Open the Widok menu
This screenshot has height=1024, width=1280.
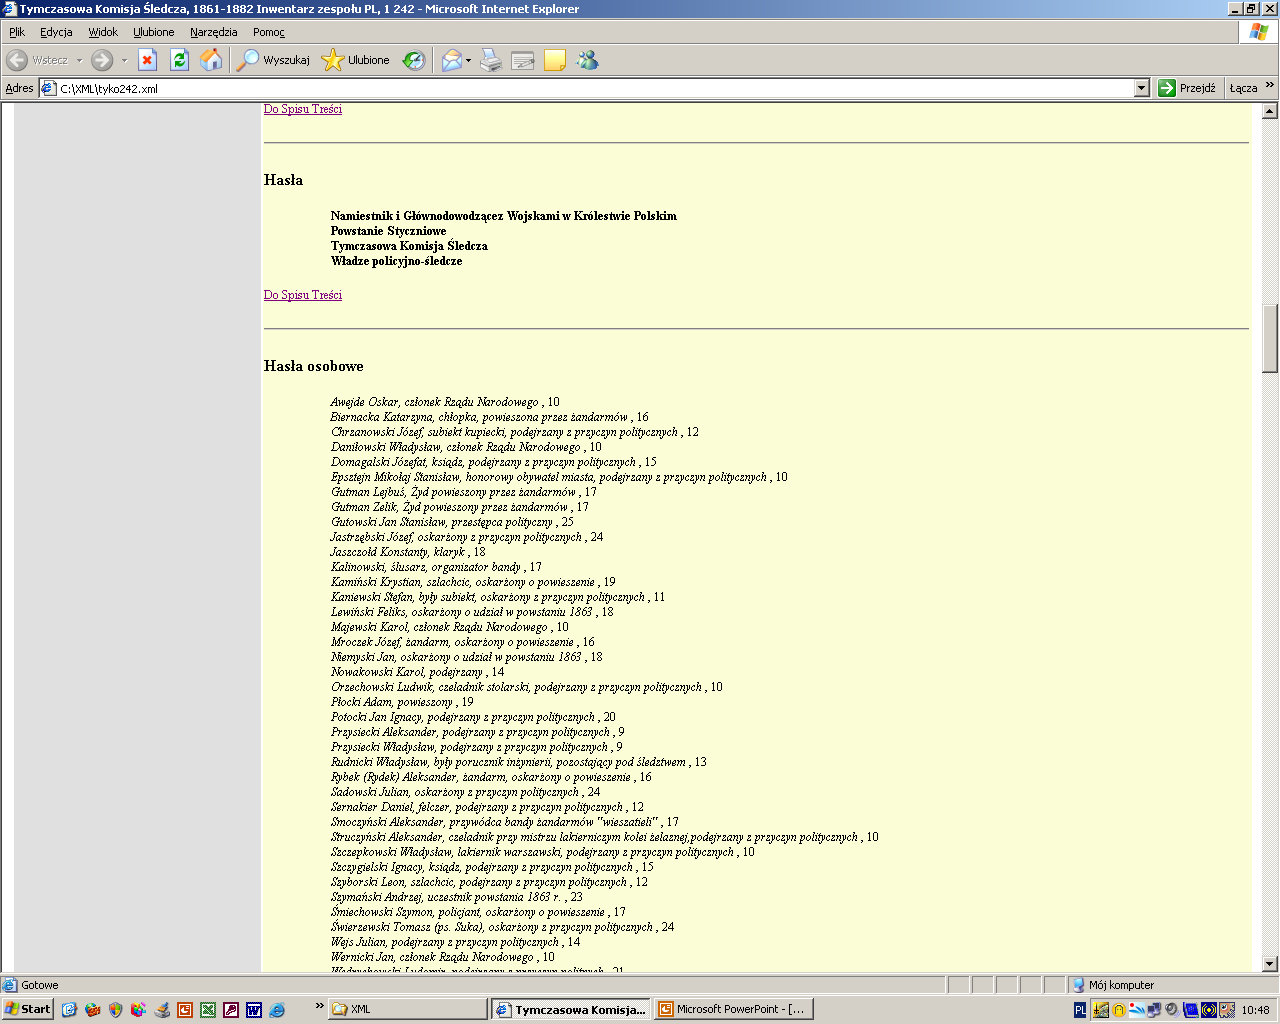click(x=103, y=32)
